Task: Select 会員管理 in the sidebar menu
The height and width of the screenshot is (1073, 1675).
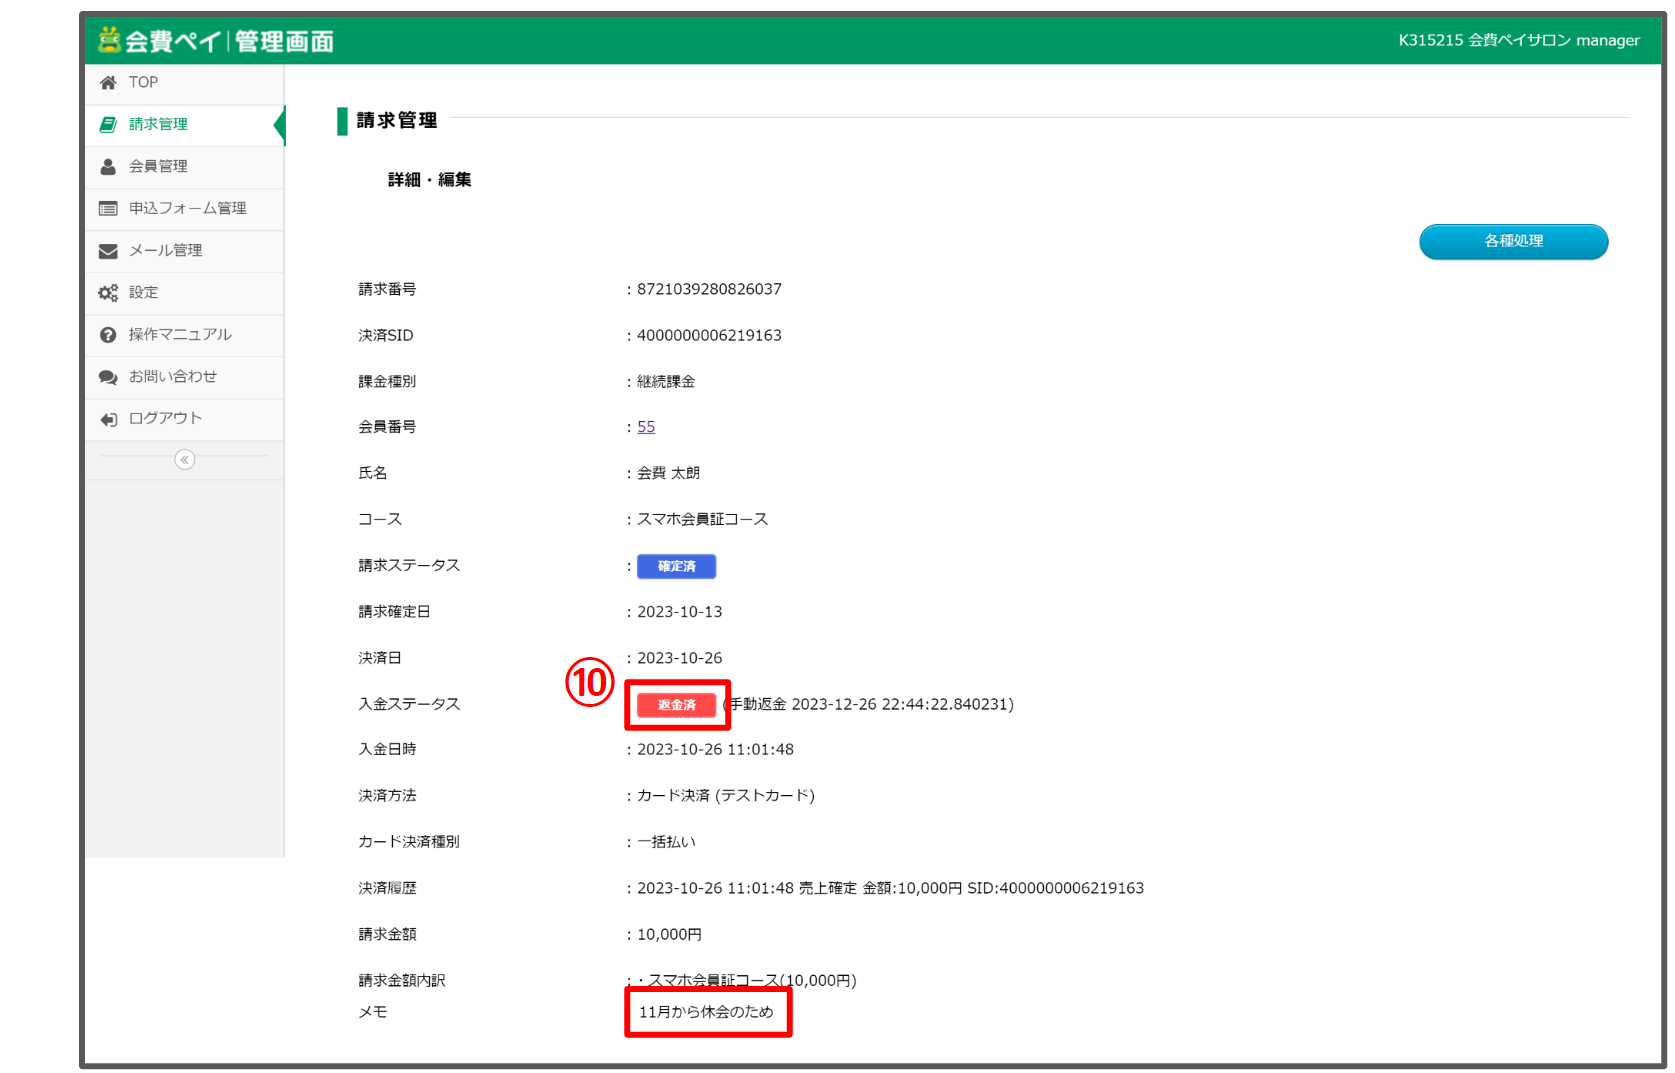Action: 158,167
